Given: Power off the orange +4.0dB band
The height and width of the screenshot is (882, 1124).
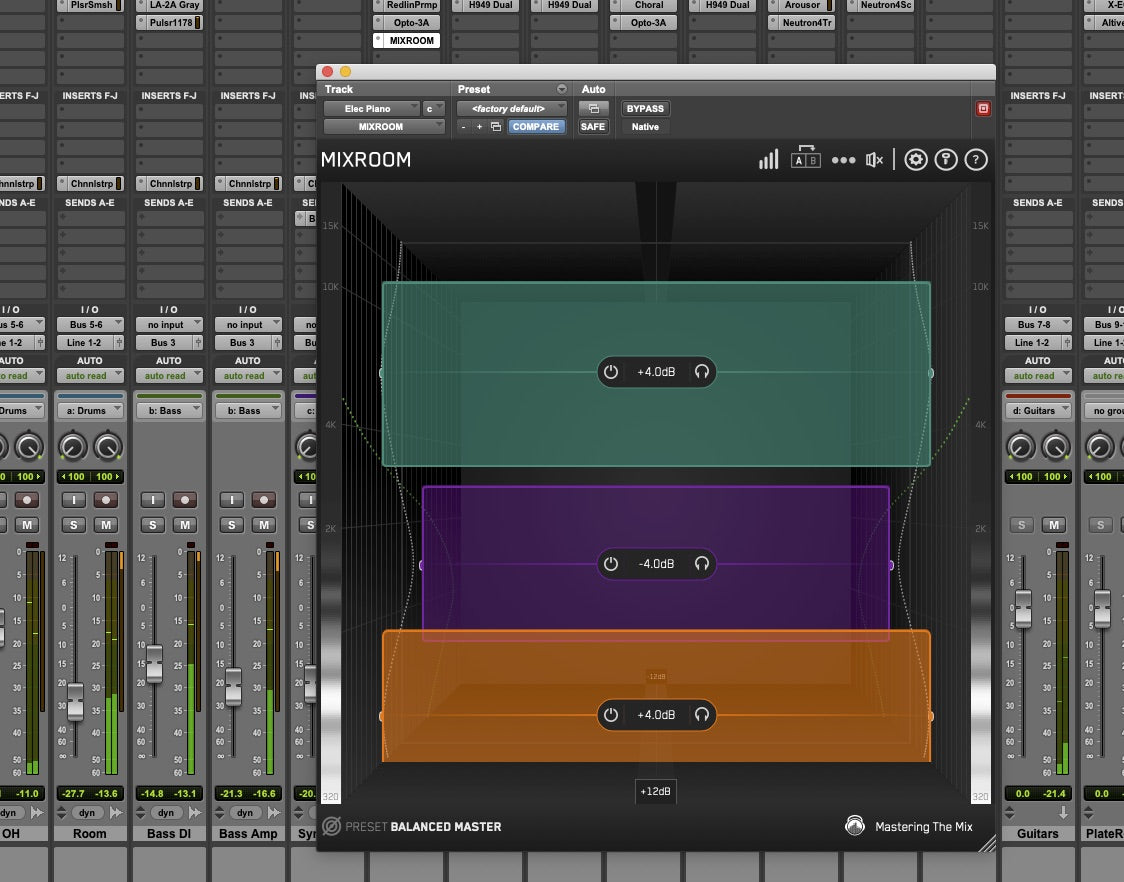Looking at the screenshot, I should [x=611, y=715].
